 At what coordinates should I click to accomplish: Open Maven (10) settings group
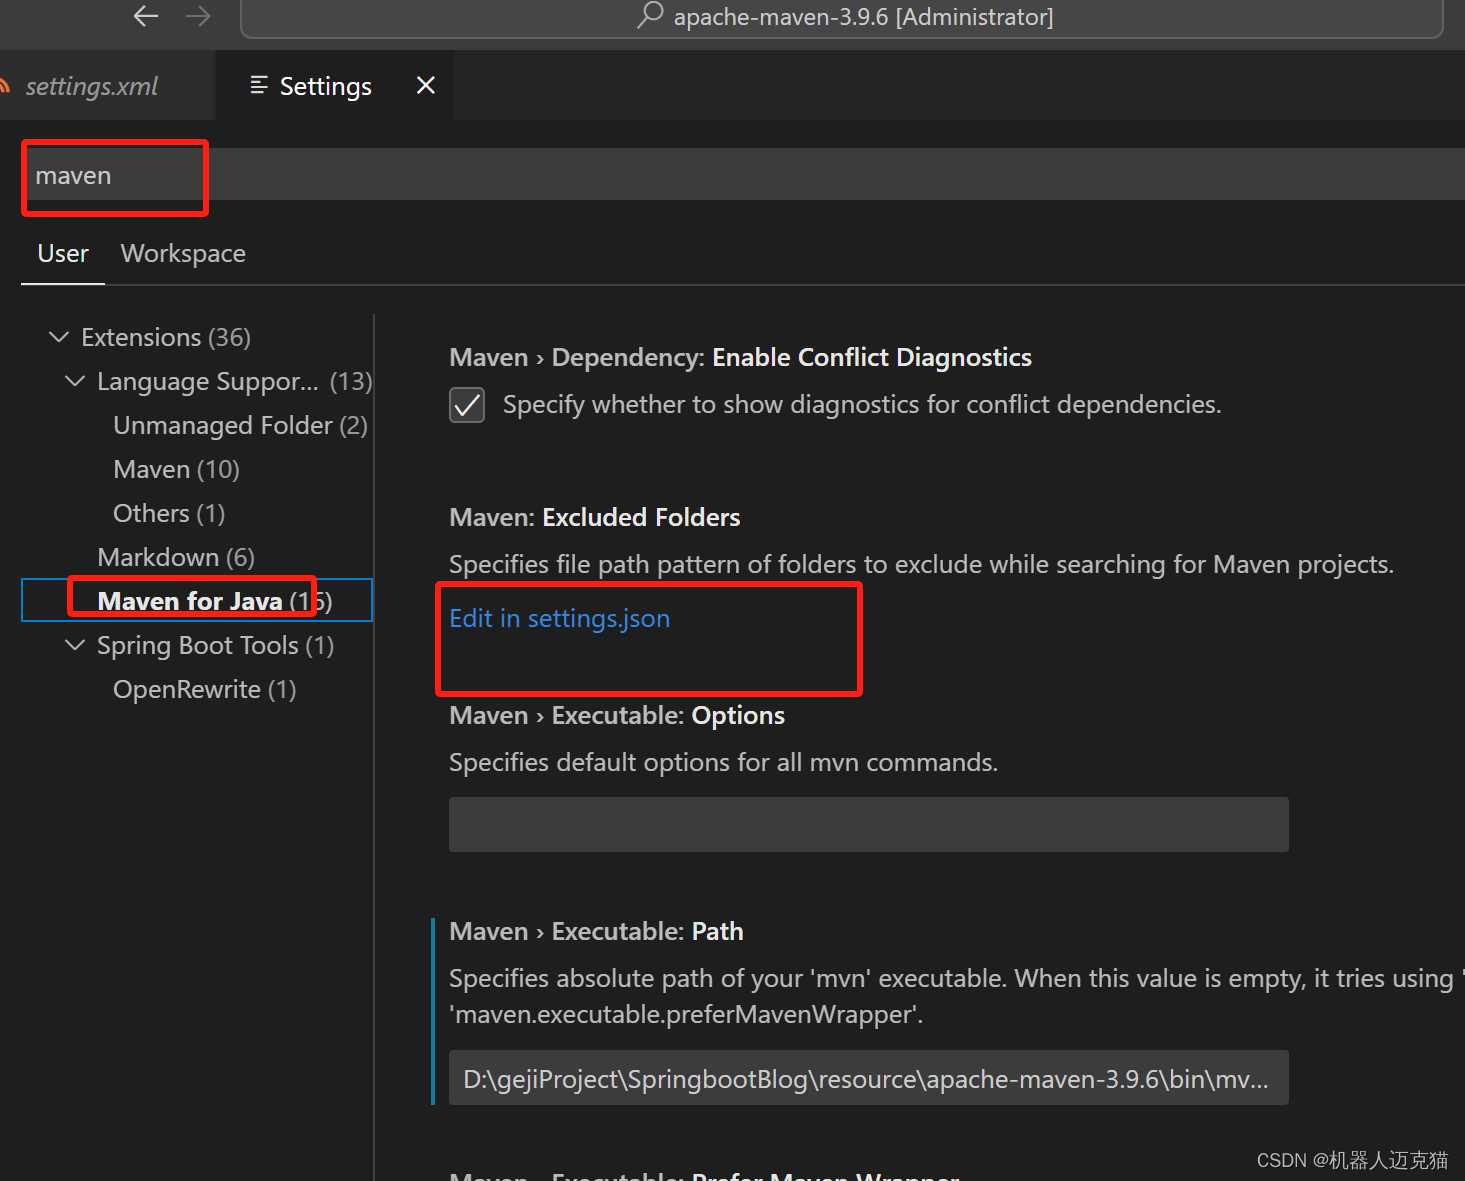176,470
